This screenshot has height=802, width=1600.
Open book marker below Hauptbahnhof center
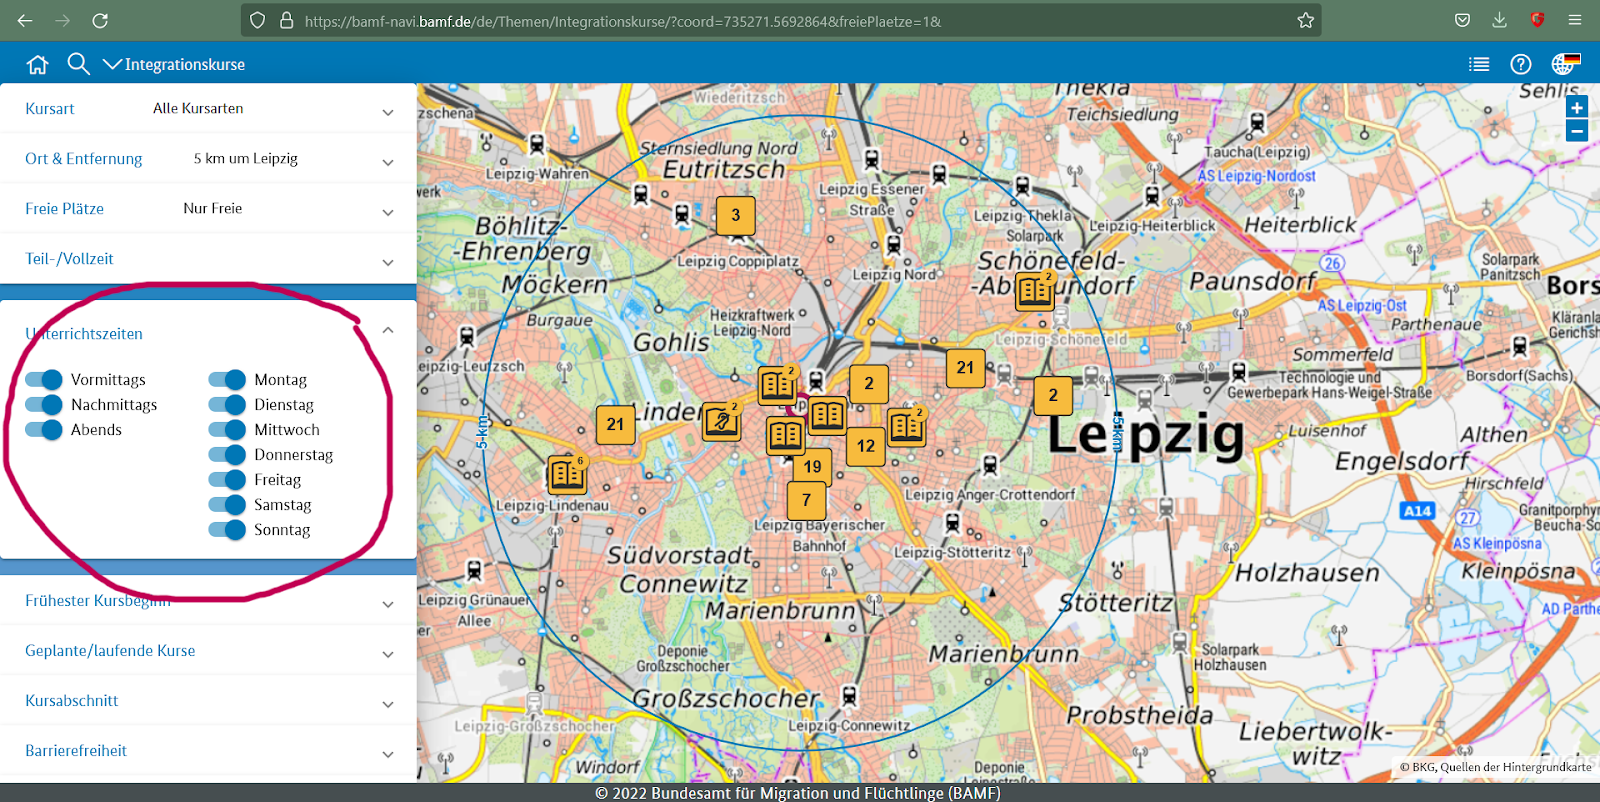point(827,415)
